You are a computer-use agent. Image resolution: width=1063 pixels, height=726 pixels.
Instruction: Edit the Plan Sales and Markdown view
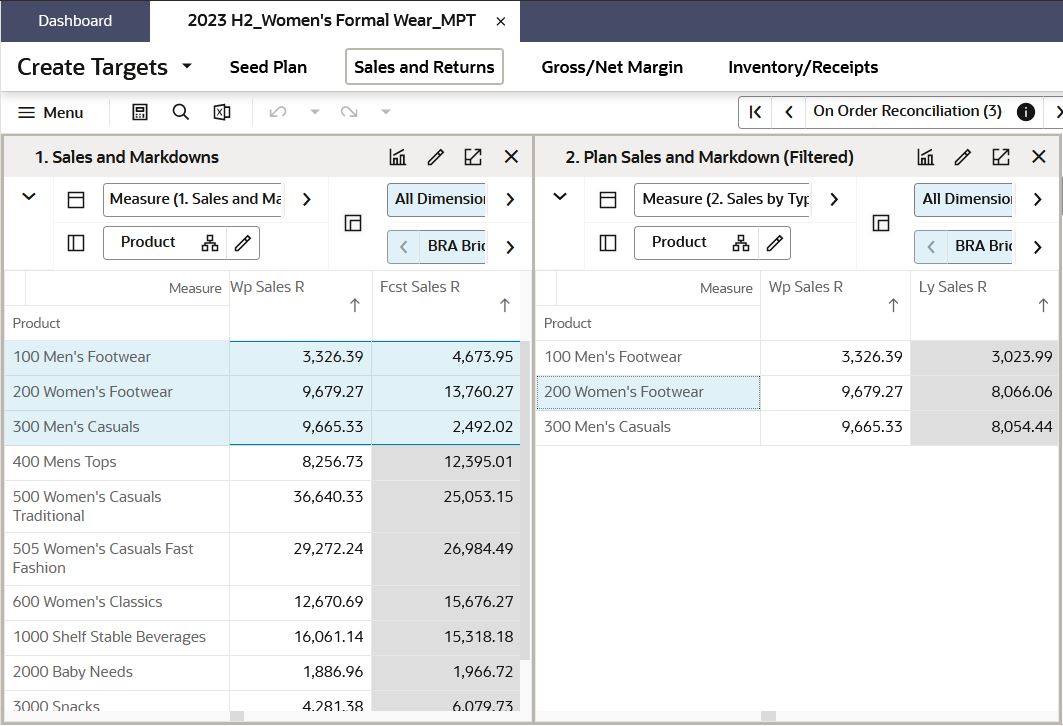coord(963,157)
